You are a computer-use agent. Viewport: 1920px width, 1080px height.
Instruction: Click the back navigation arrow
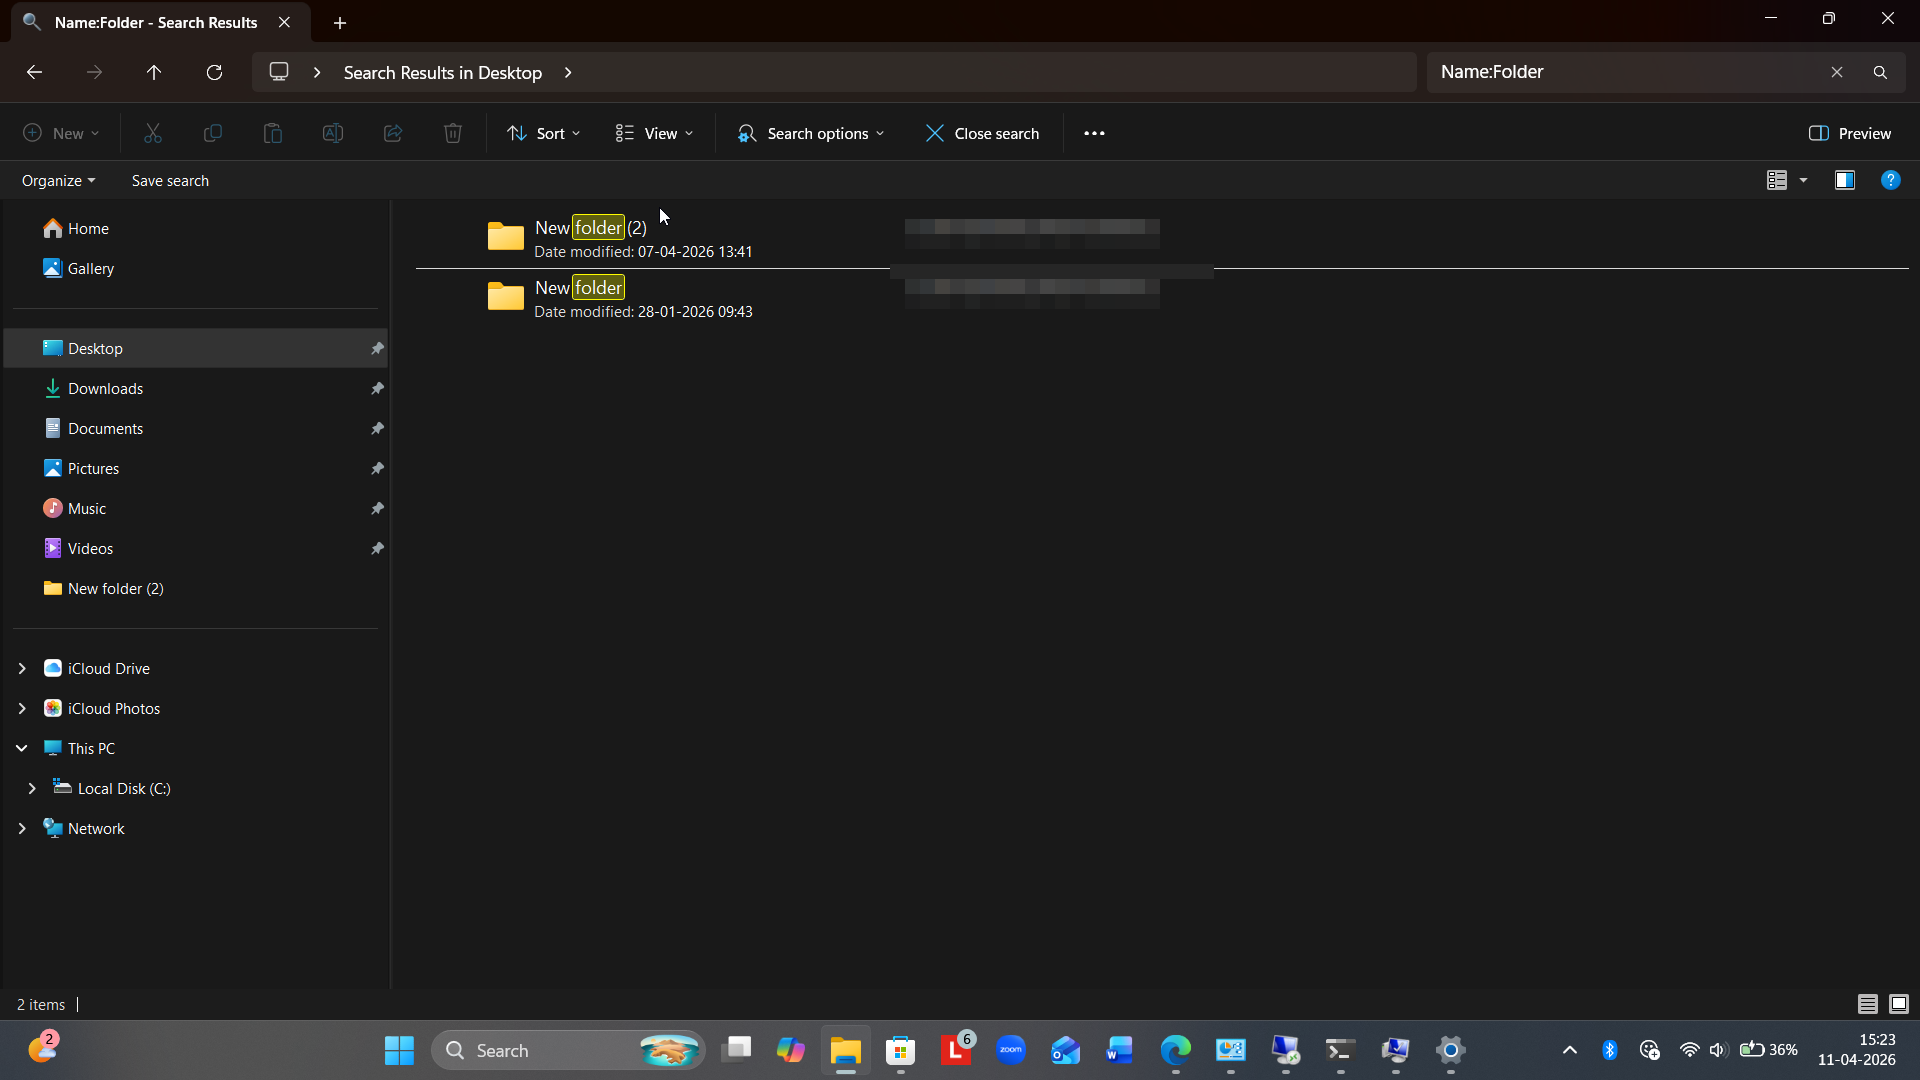pos(34,72)
